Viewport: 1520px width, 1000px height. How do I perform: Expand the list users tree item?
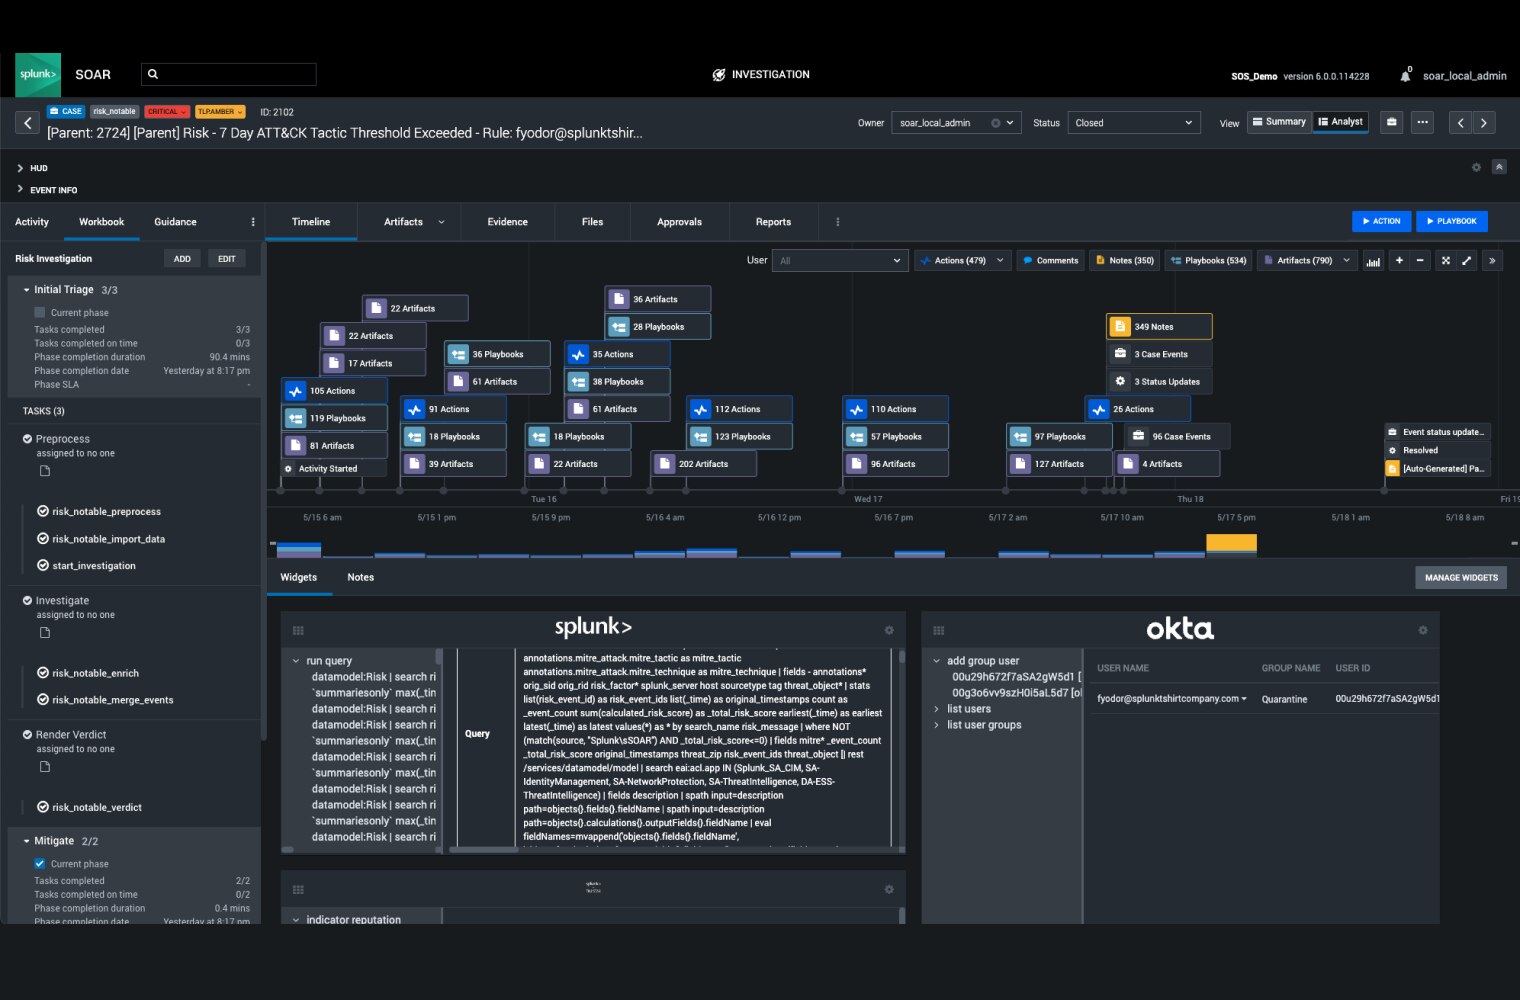(937, 709)
